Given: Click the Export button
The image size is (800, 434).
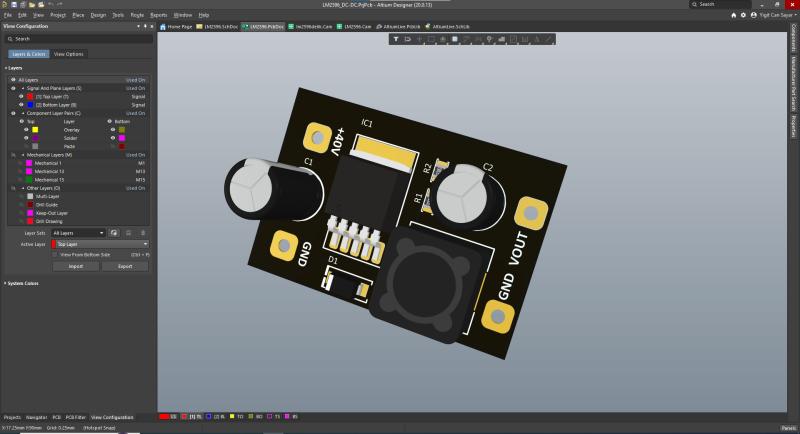Looking at the screenshot, I should click(x=125, y=266).
